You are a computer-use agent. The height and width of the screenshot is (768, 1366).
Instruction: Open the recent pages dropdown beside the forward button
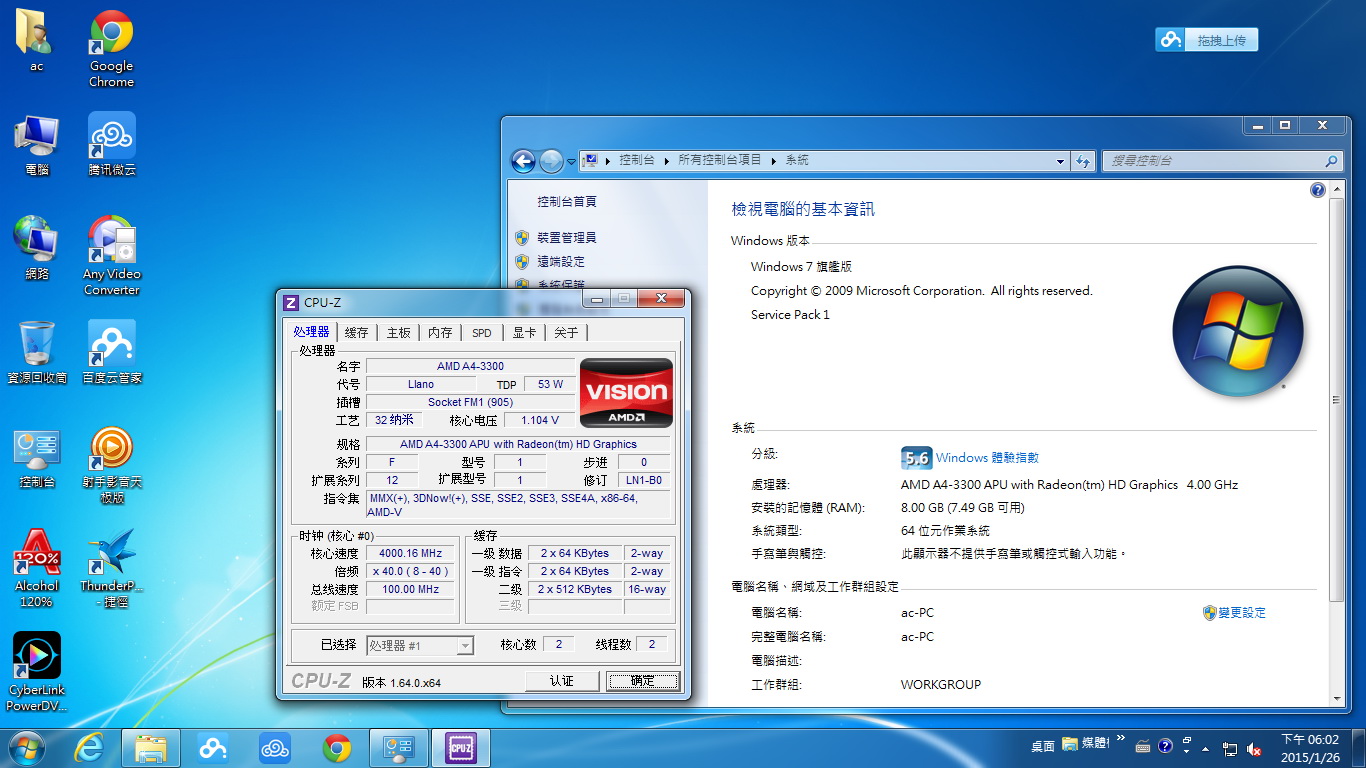pyautogui.click(x=572, y=161)
